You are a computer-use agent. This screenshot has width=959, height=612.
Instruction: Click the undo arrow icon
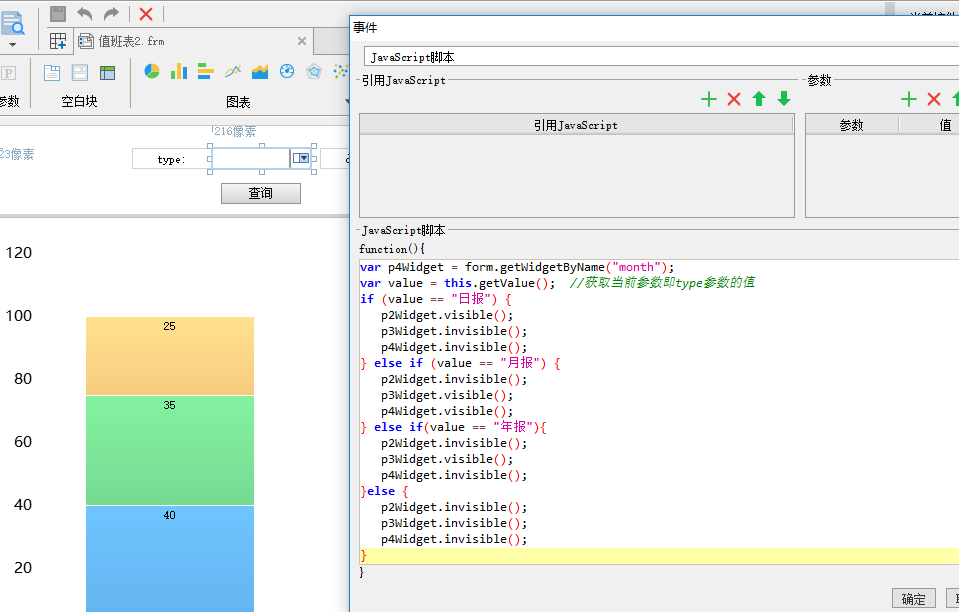(x=84, y=13)
